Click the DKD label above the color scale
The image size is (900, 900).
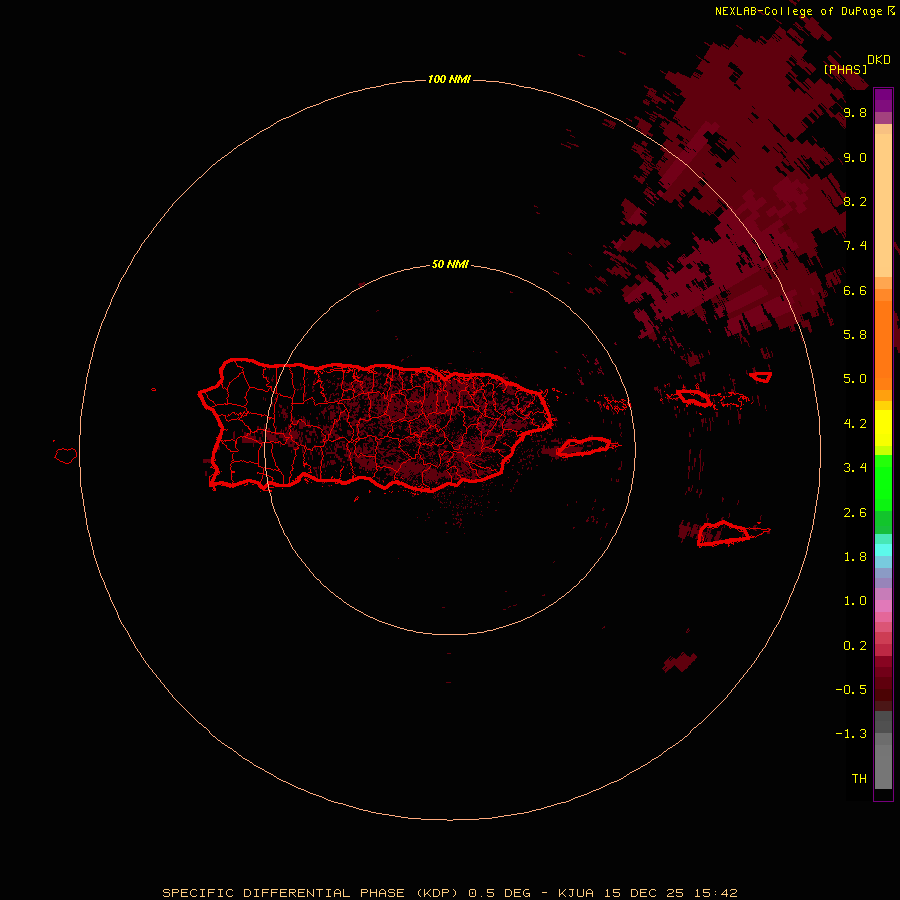pyautogui.click(x=879, y=60)
